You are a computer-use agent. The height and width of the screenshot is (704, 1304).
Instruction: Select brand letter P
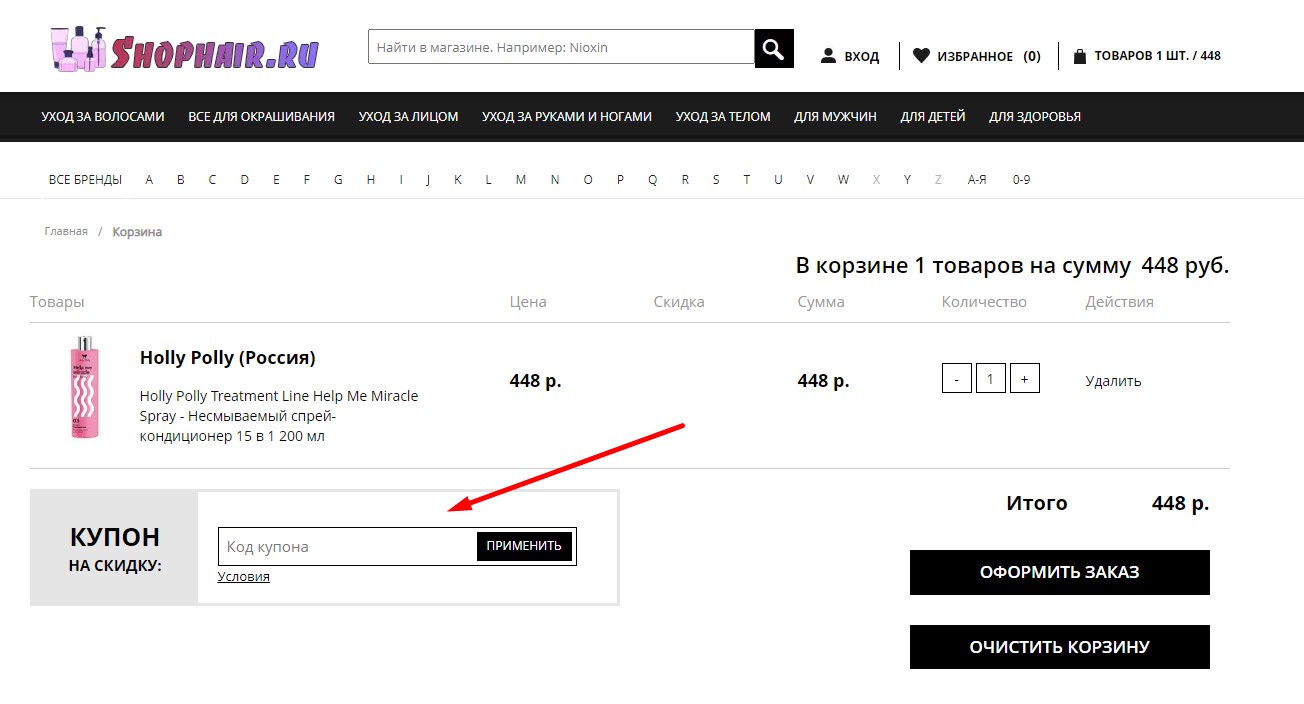point(620,180)
